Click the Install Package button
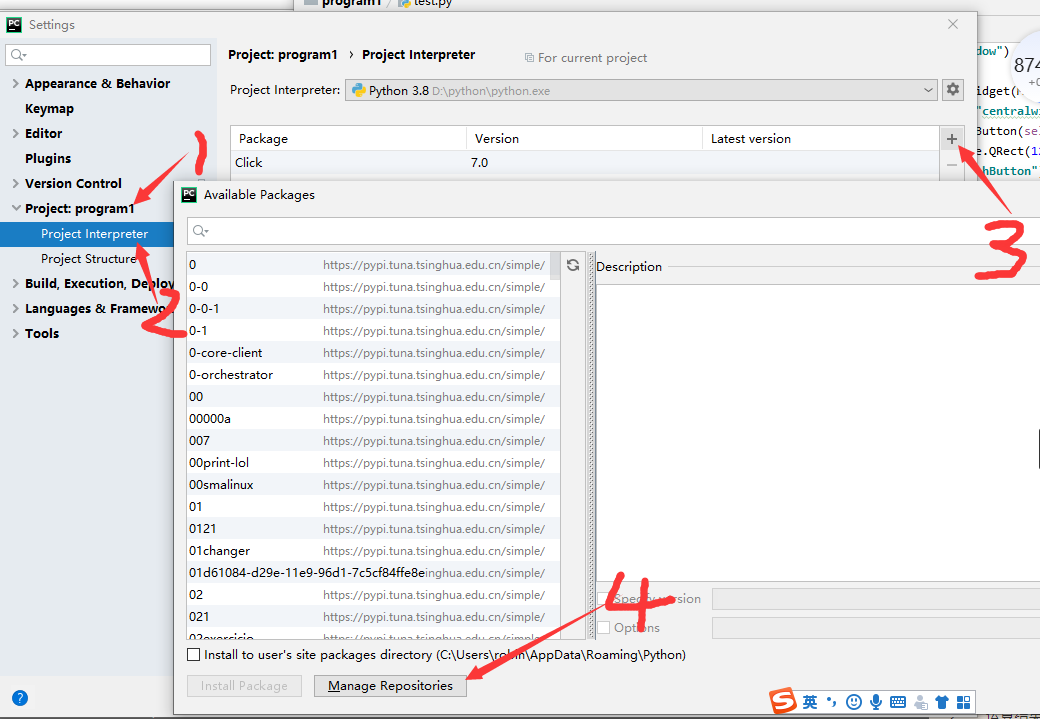 pyautogui.click(x=244, y=686)
